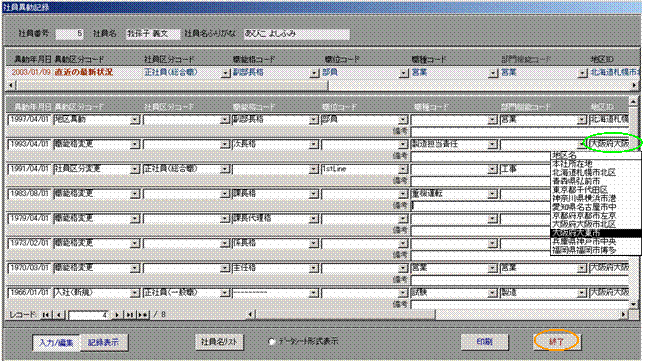The height and width of the screenshot is (362, 645).
Task: Click the 1966/01/01 date field
Action: pyautogui.click(x=30, y=293)
